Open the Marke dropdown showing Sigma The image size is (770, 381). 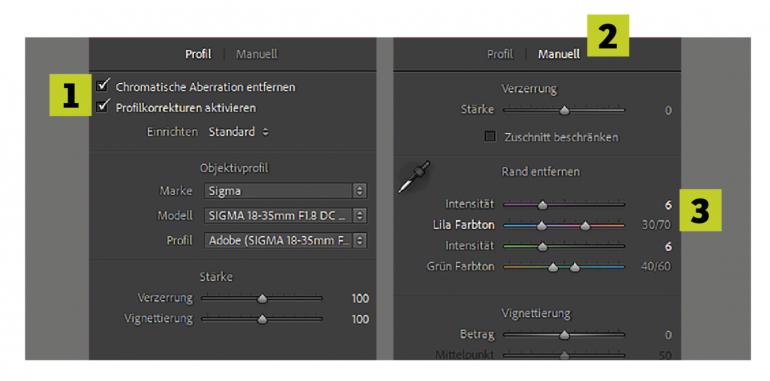(x=285, y=191)
